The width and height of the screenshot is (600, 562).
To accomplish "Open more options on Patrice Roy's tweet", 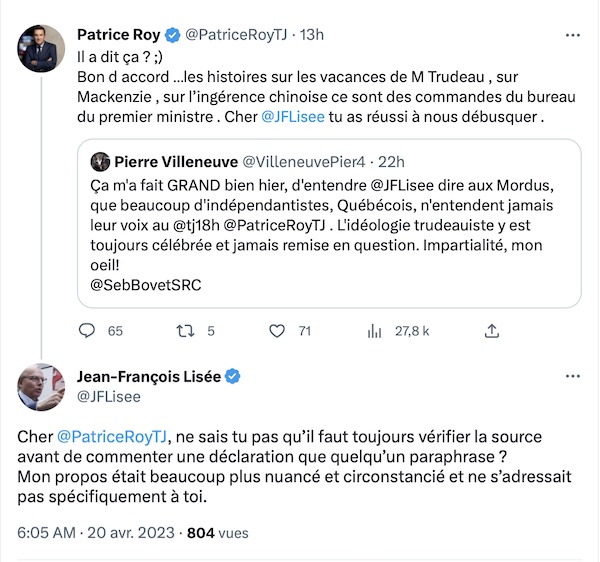I will tap(573, 35).
